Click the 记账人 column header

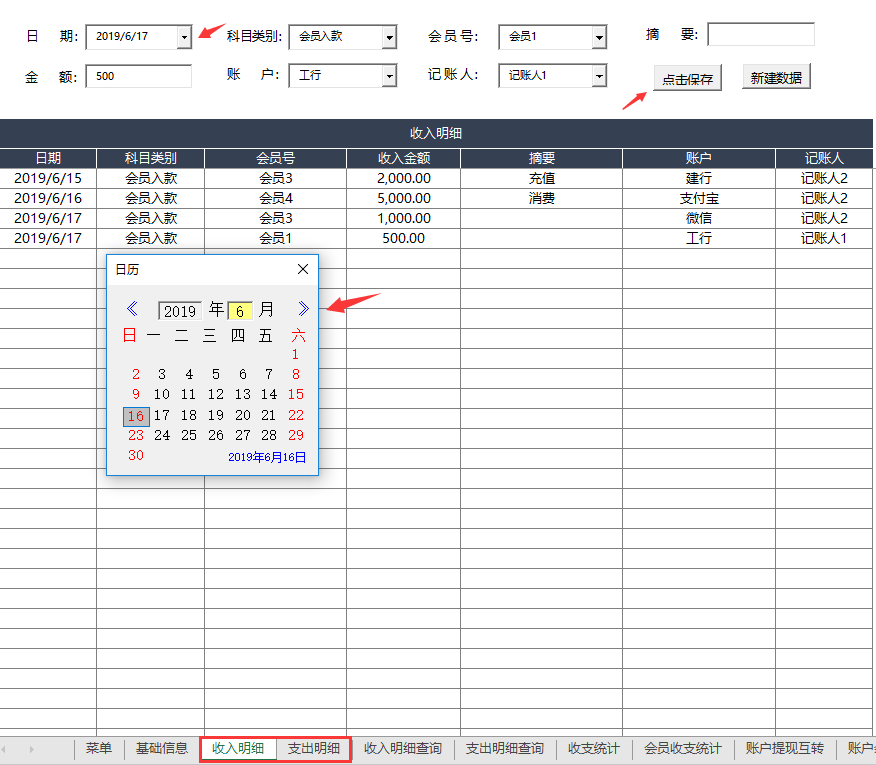(824, 158)
